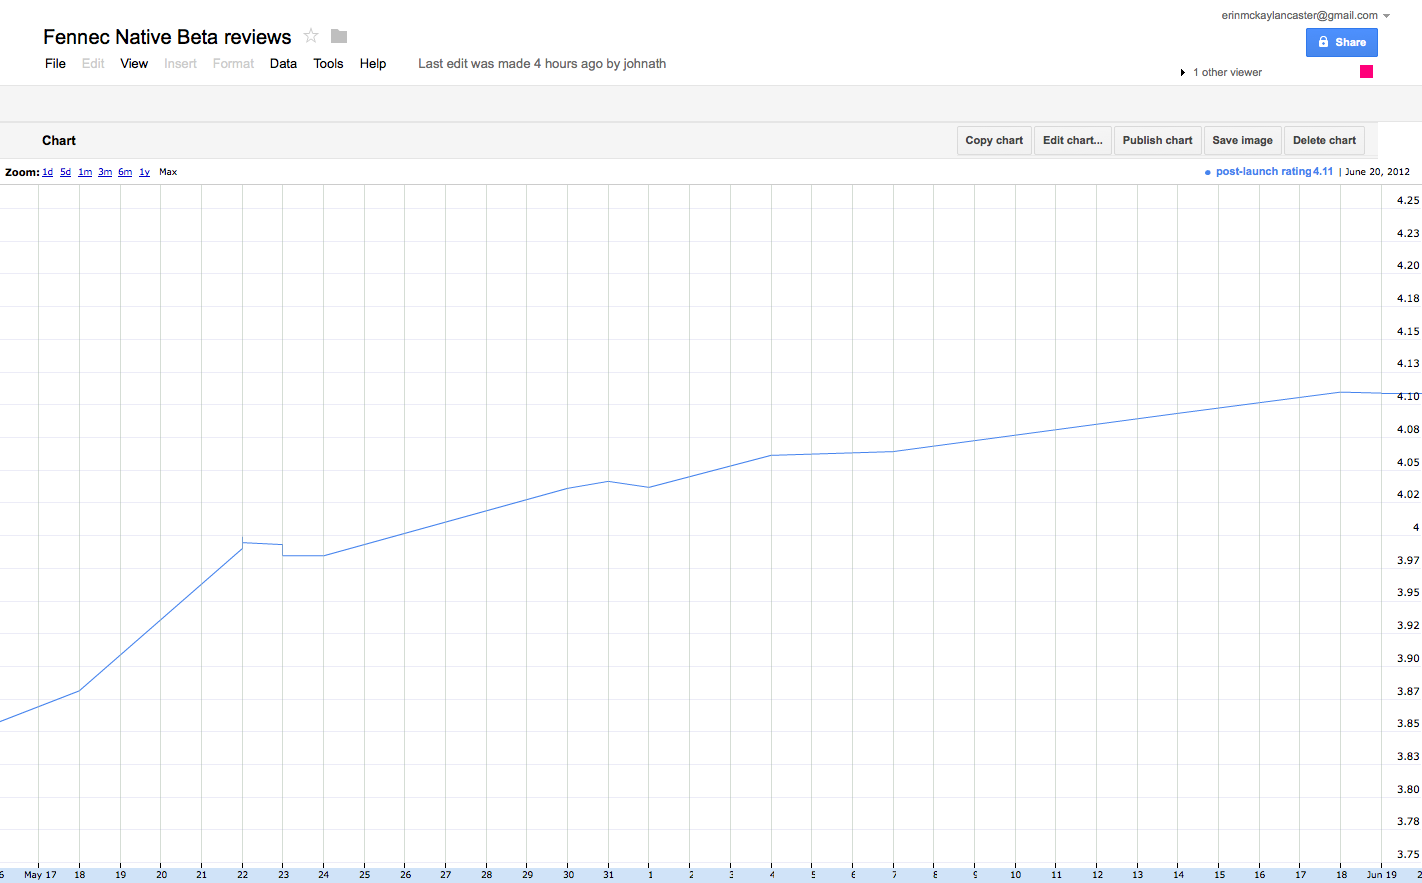Open the View menu

point(134,63)
